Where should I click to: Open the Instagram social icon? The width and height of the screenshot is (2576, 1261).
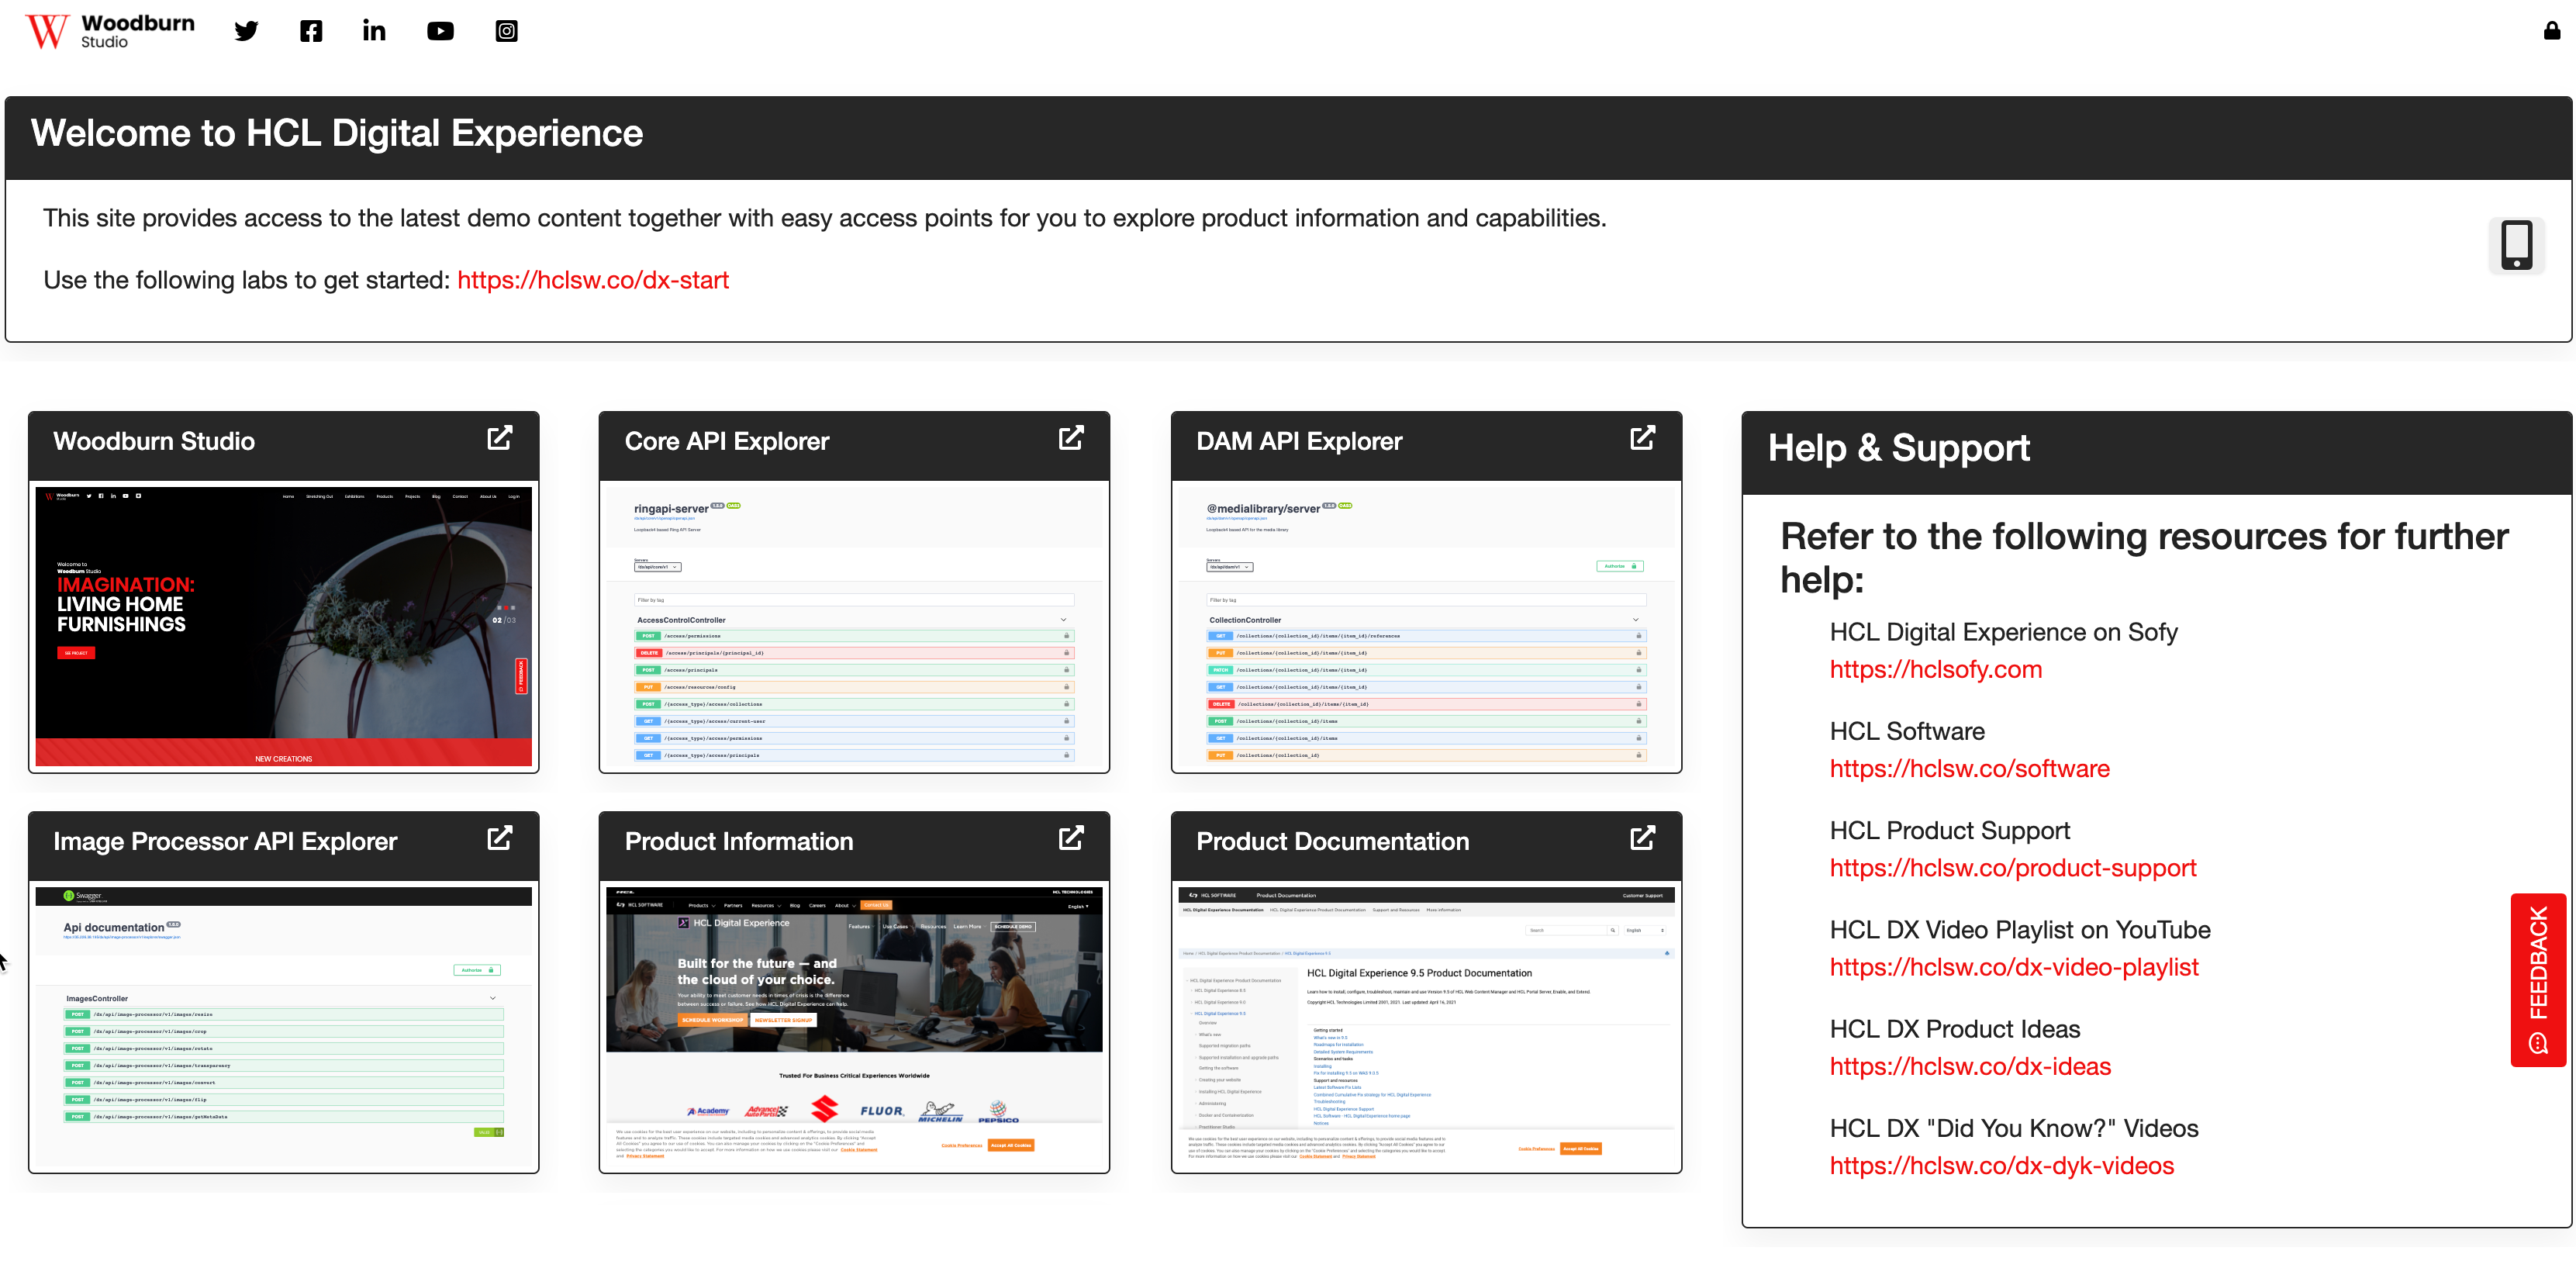(507, 31)
